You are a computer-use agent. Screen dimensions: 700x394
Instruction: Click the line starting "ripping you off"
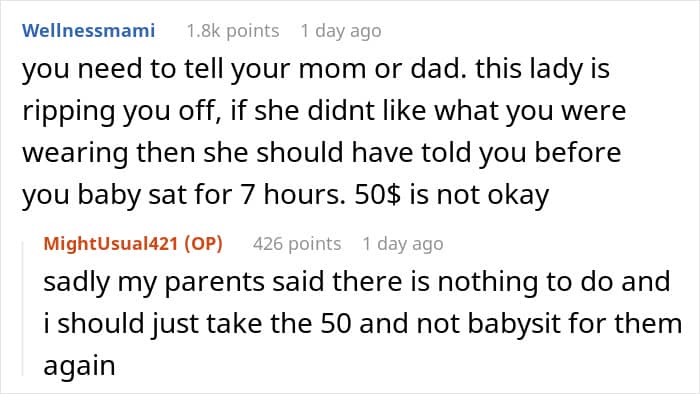(x=324, y=112)
